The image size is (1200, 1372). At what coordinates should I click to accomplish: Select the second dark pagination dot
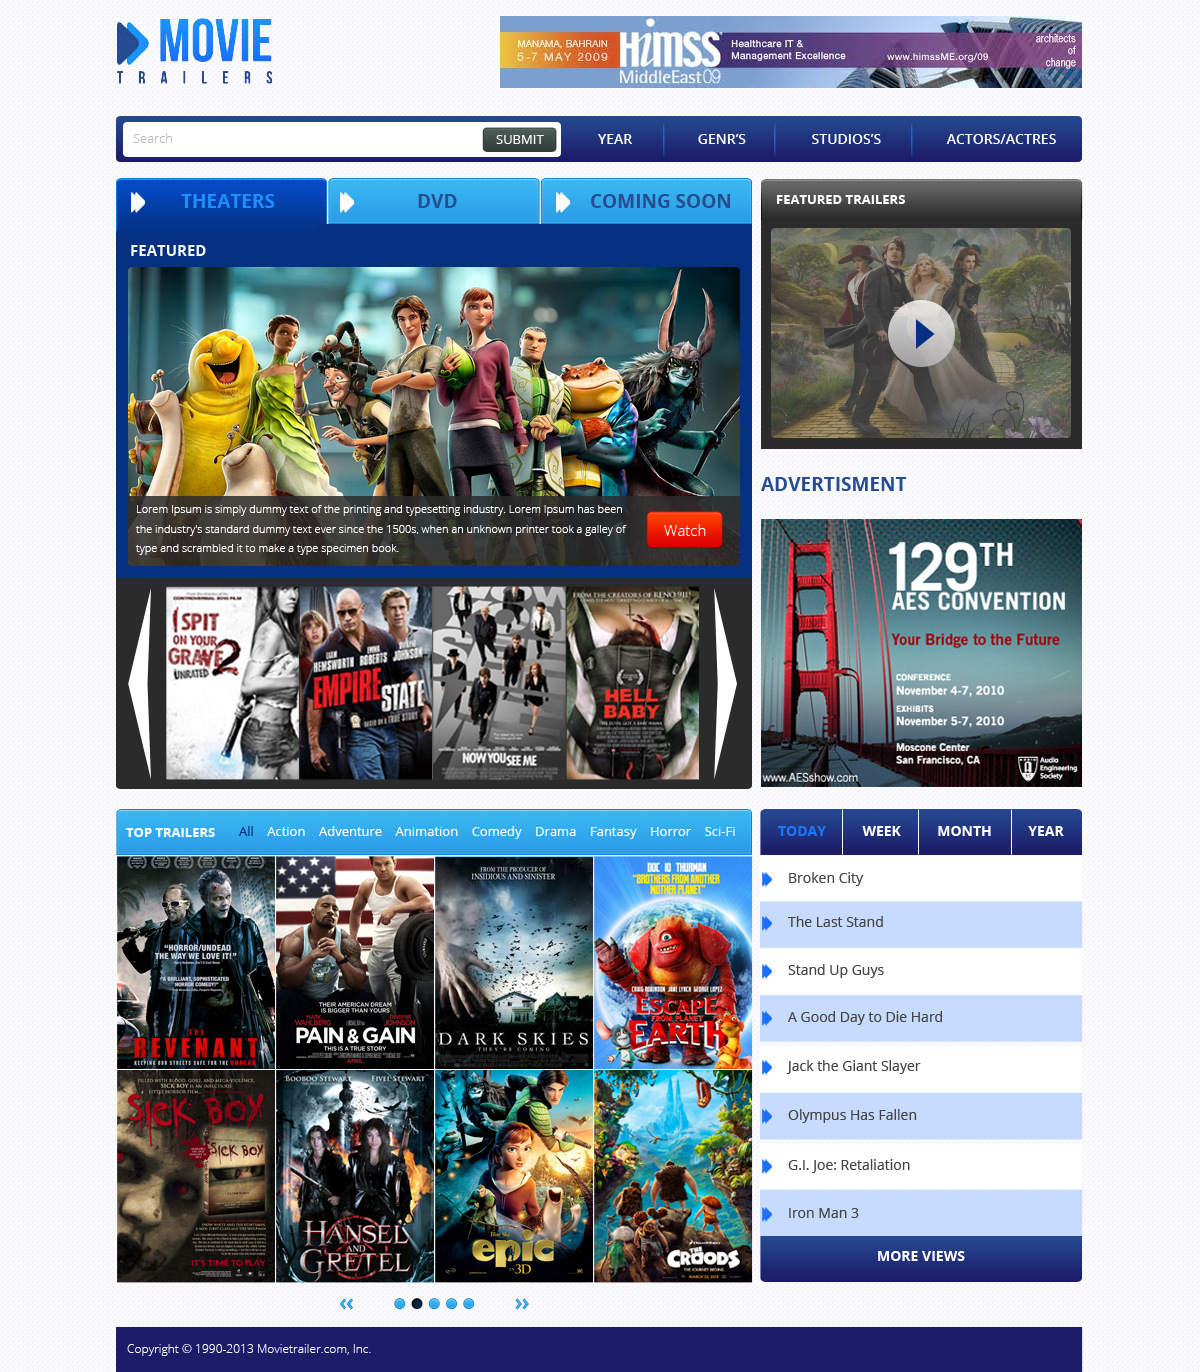(417, 1303)
